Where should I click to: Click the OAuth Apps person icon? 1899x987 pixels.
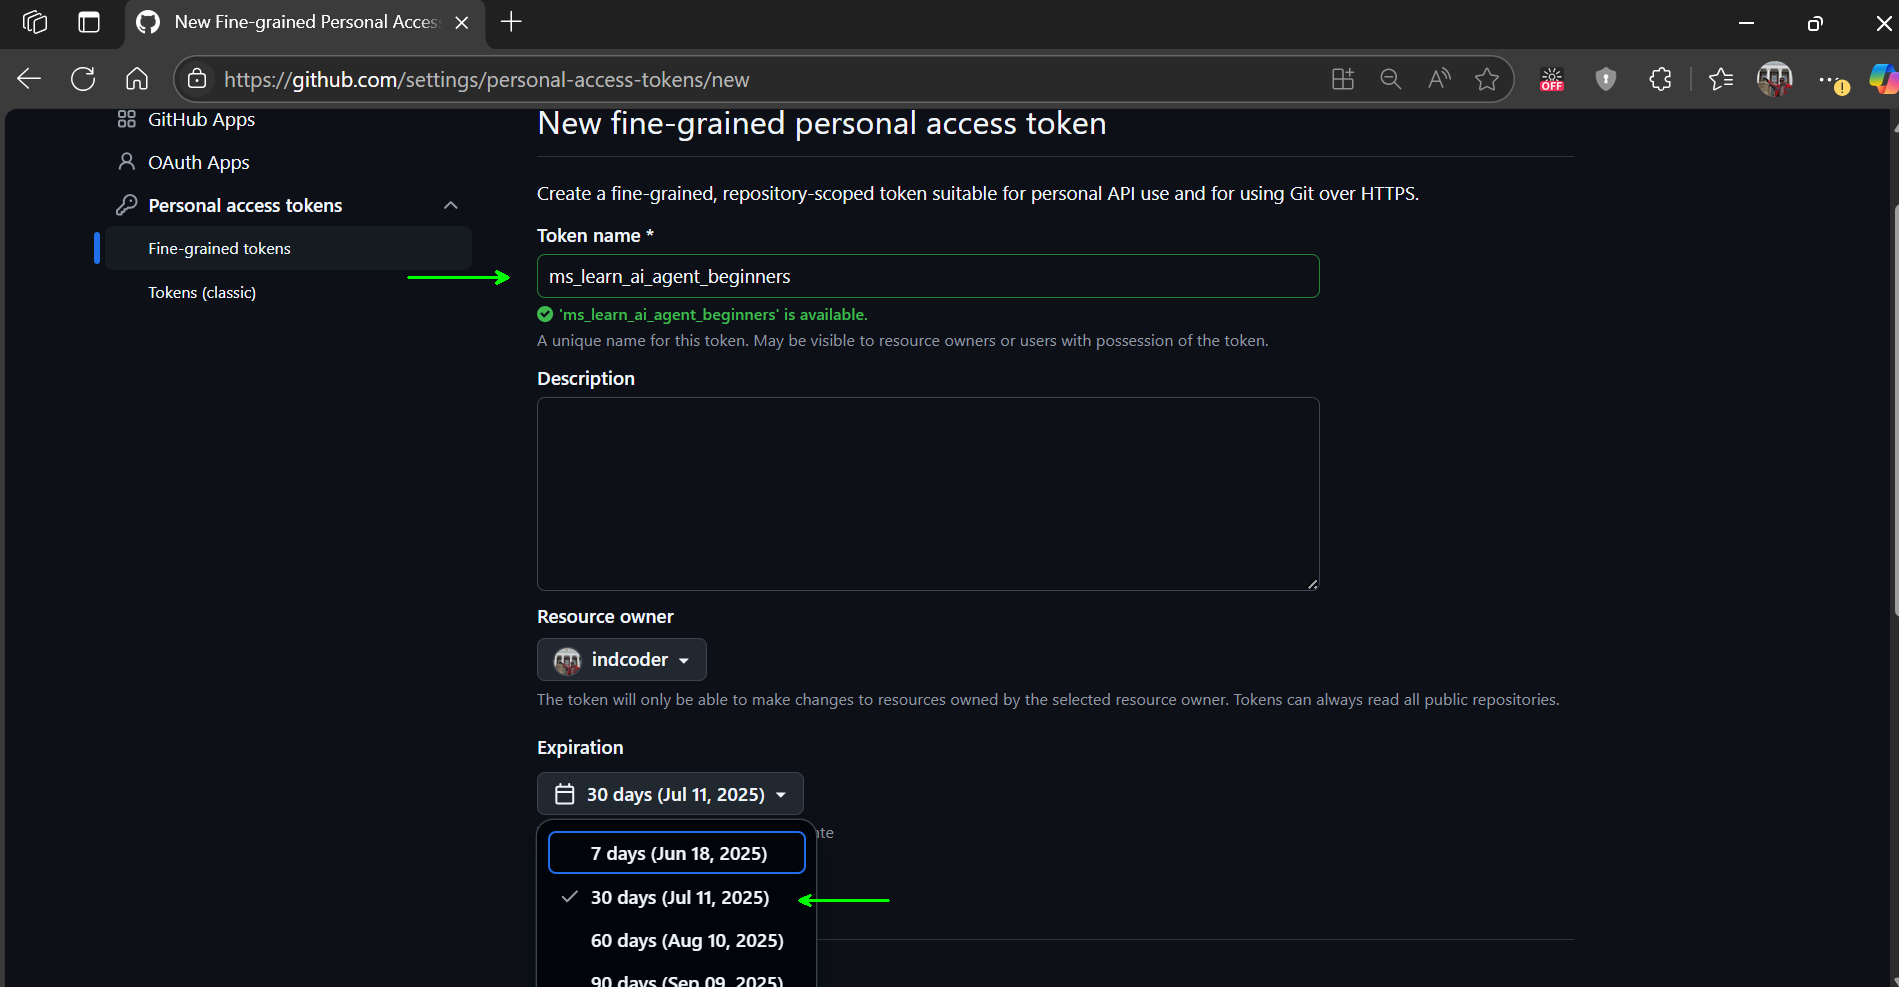click(x=127, y=161)
